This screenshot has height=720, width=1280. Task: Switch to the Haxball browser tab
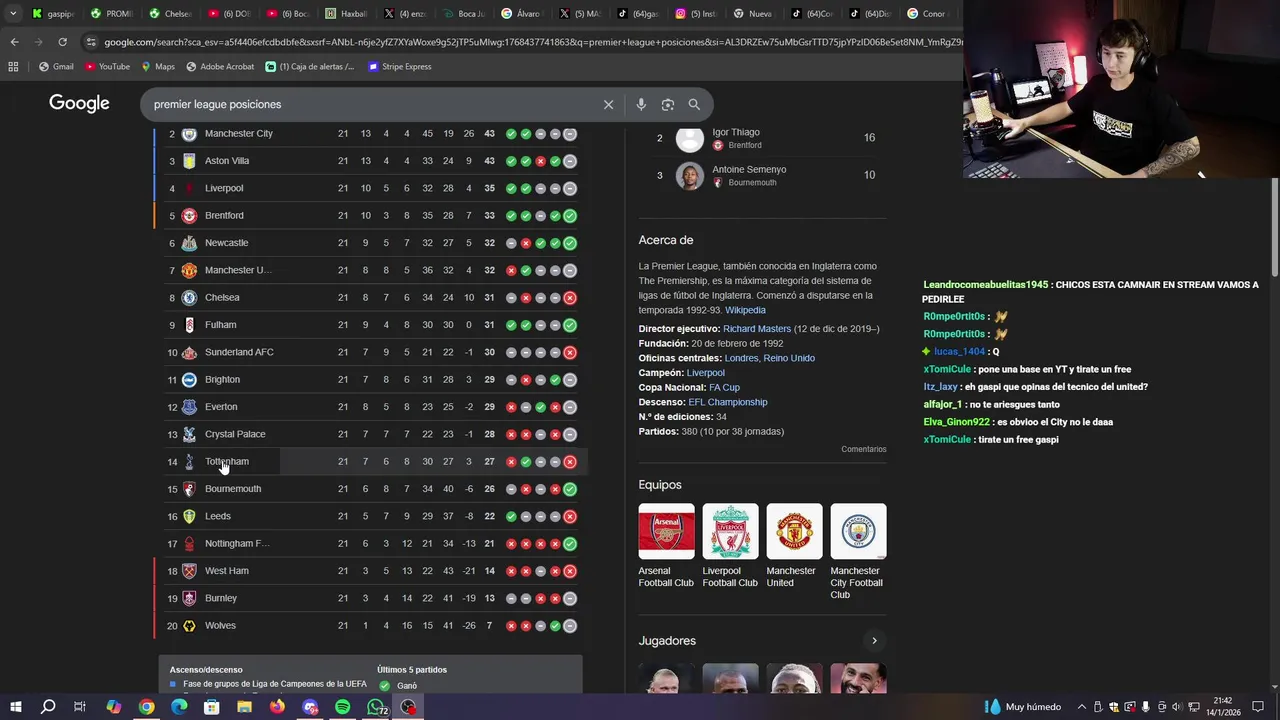pos(347,14)
